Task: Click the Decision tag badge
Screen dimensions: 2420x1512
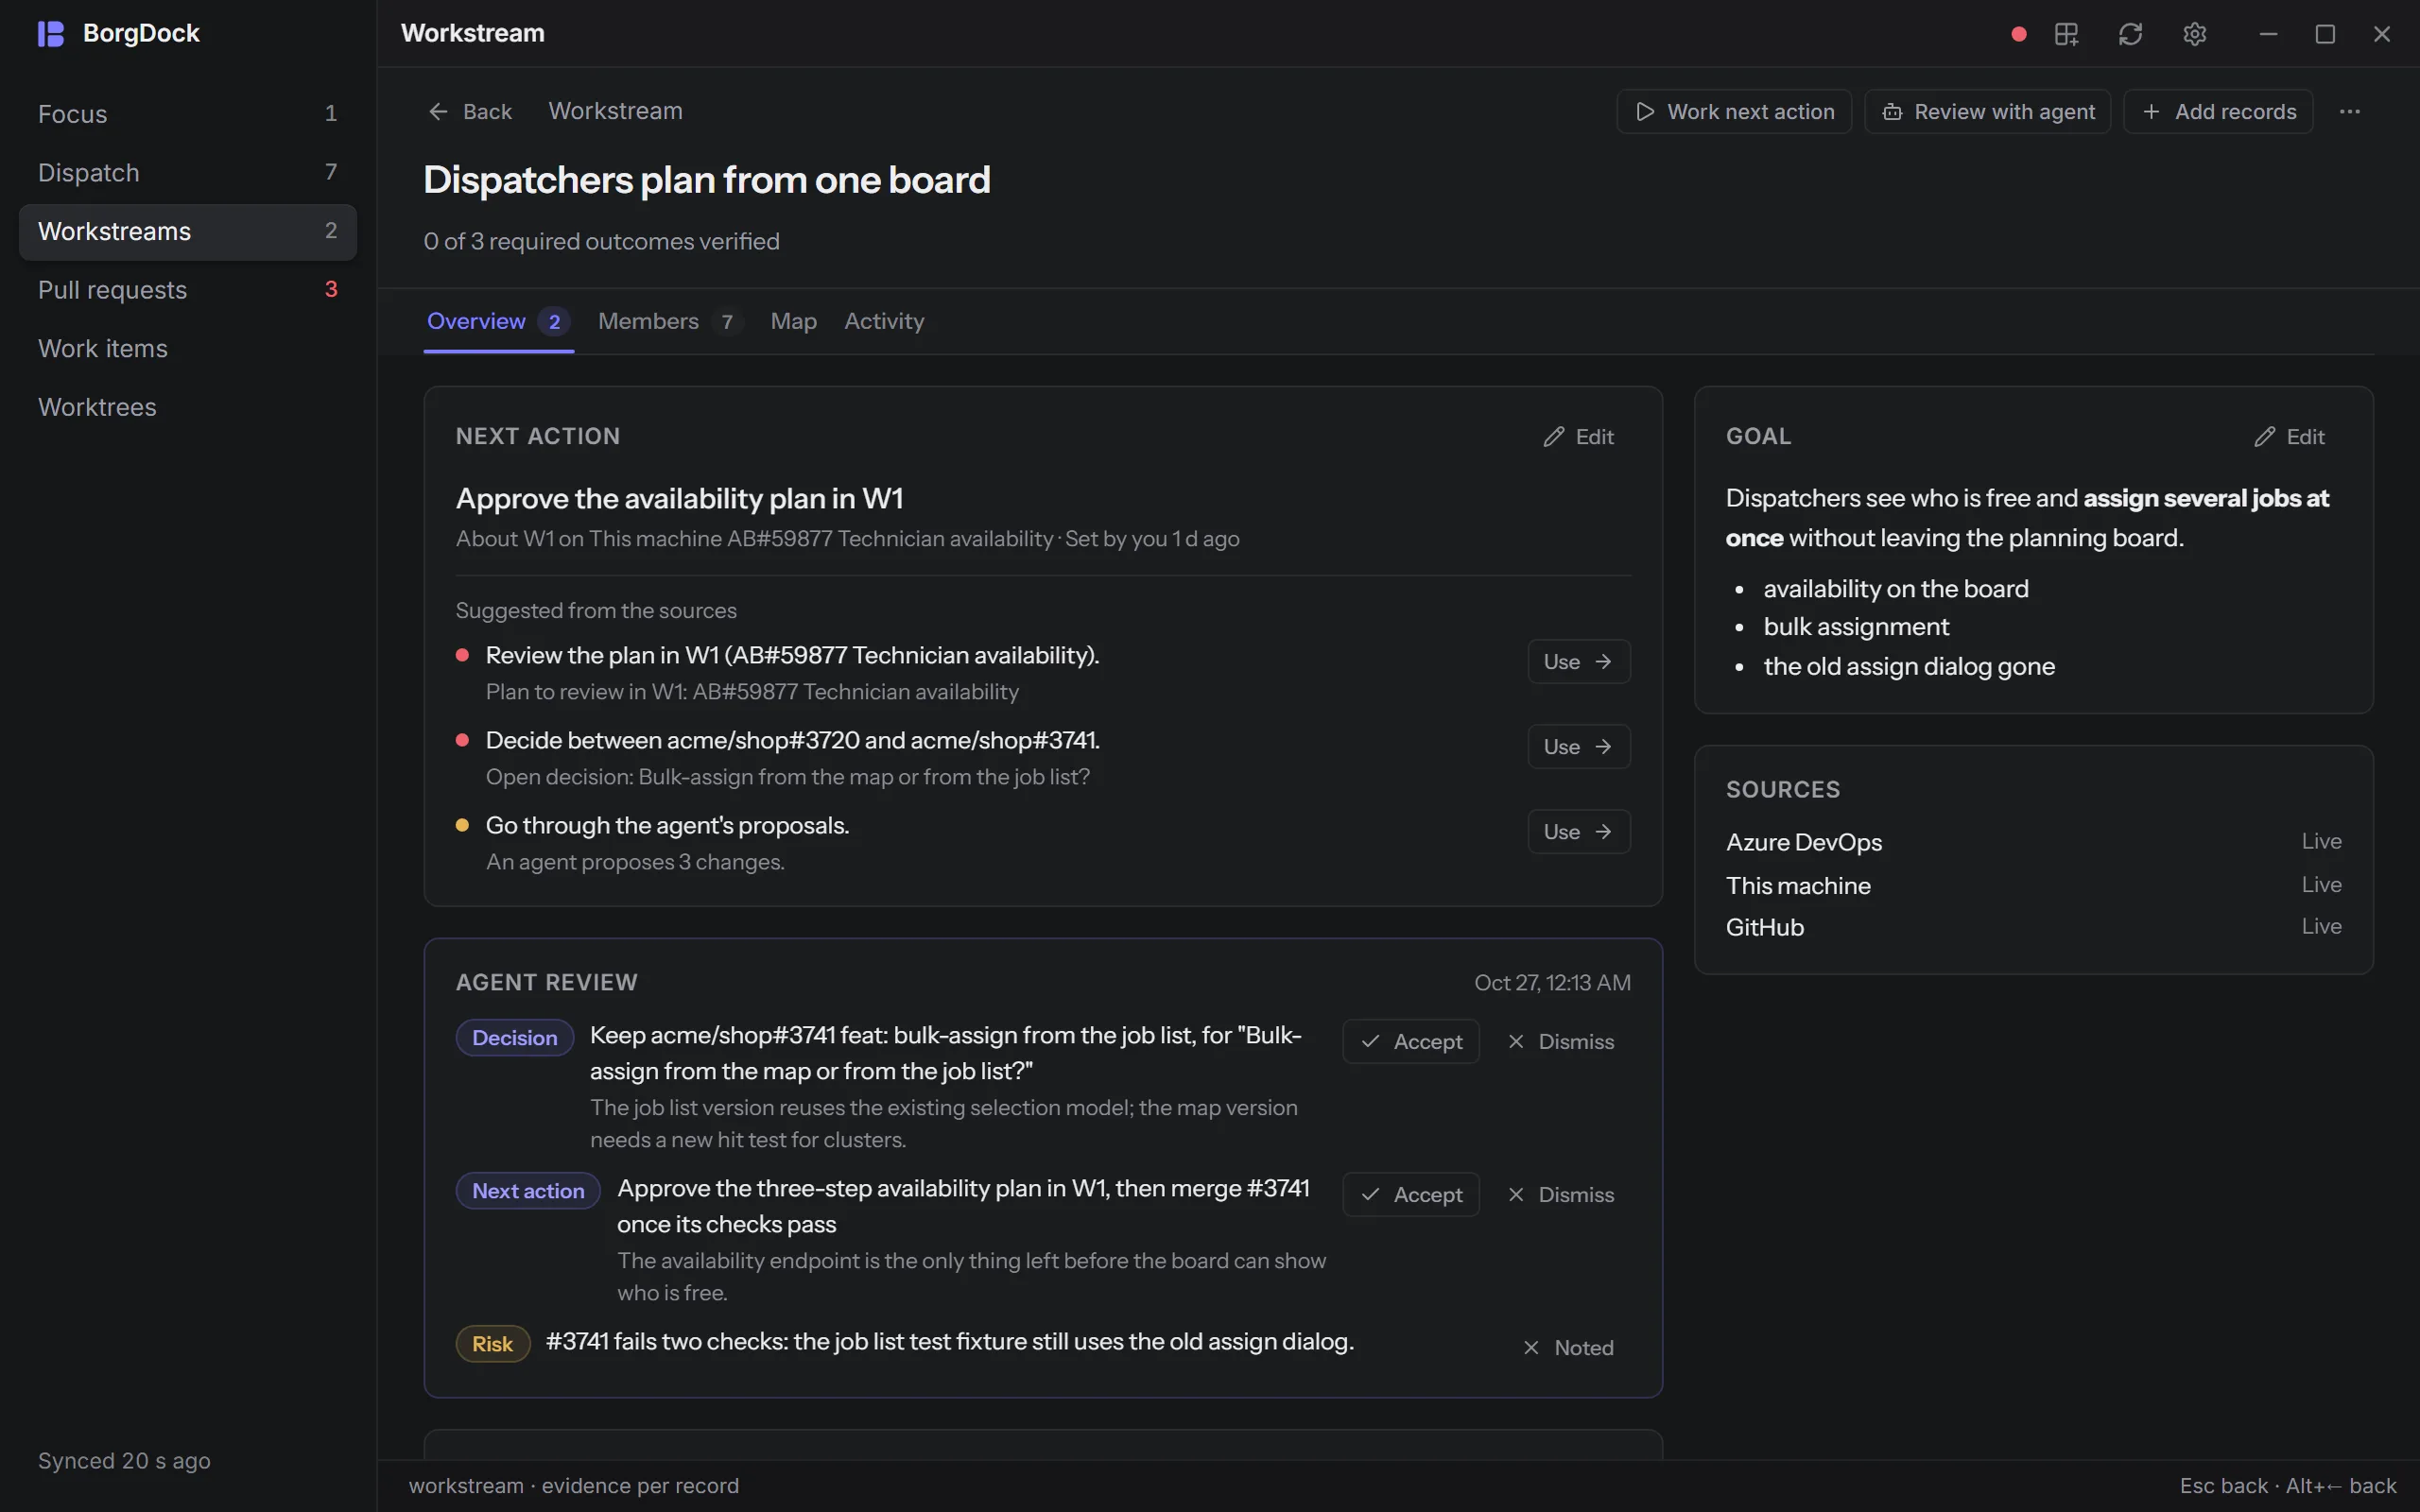Action: pos(514,1038)
